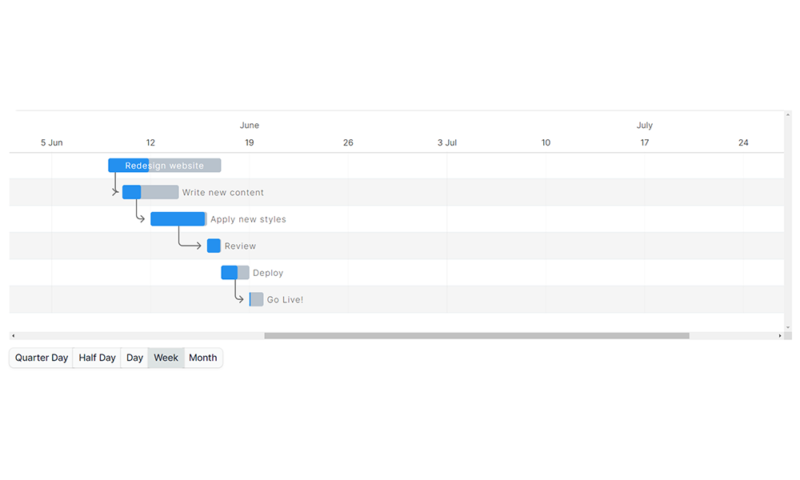The image size is (800, 480).
Task: Click the 3 Jul date header
Action: 447,143
